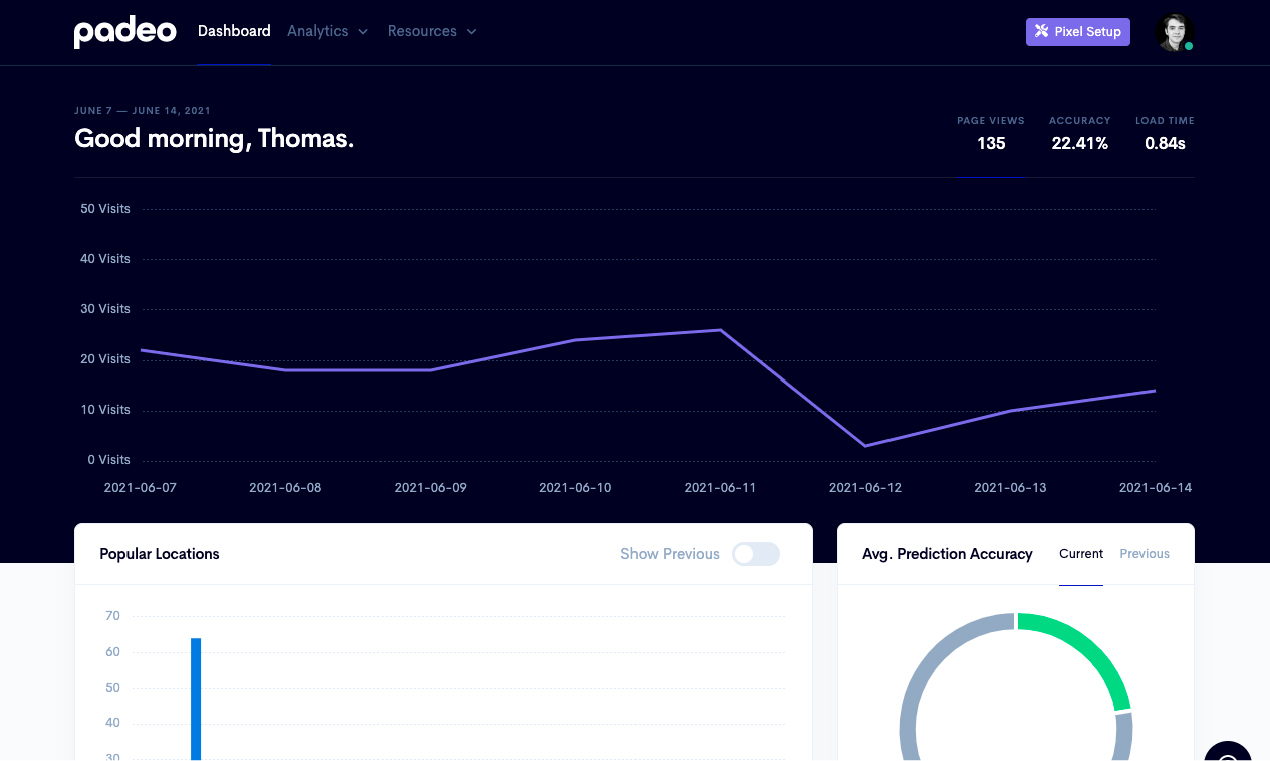This screenshot has width=1270, height=761.
Task: Open the chat widget icon
Action: [1228, 753]
